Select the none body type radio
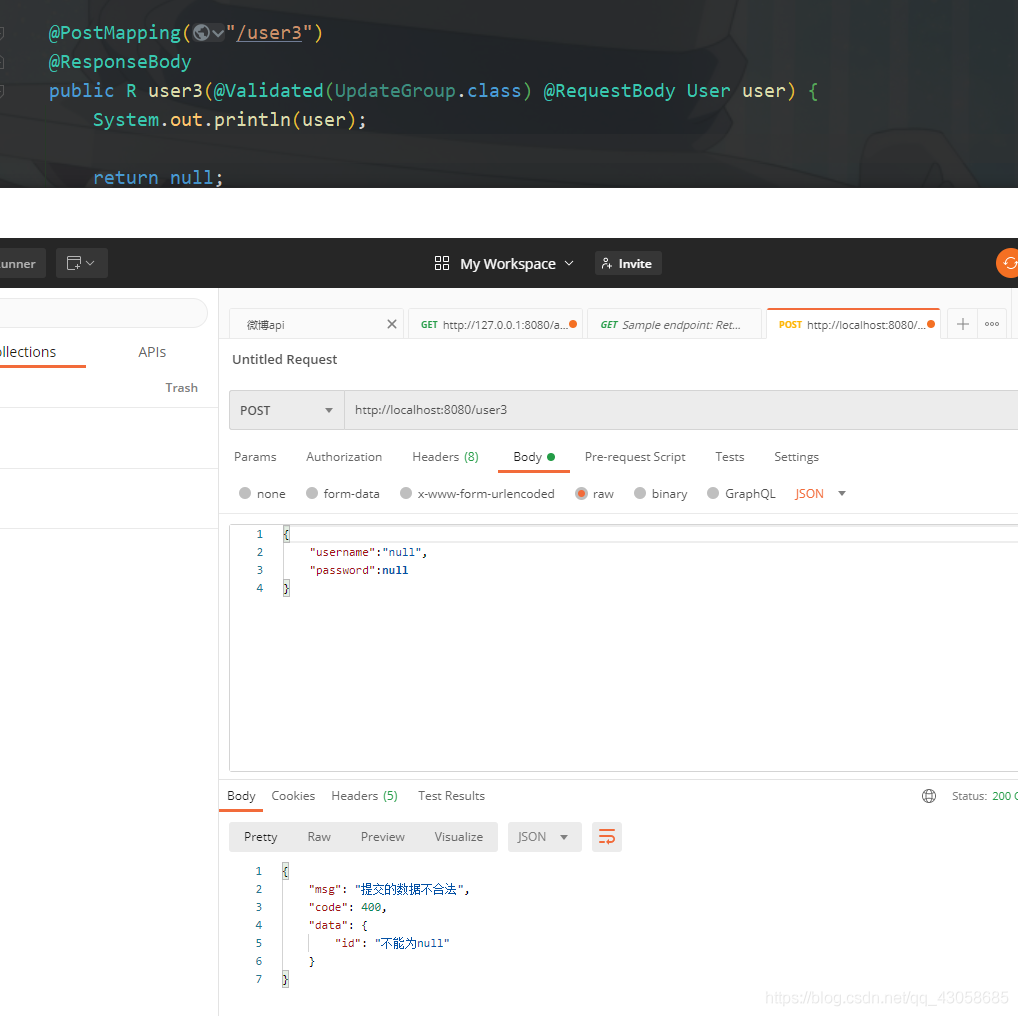 246,493
